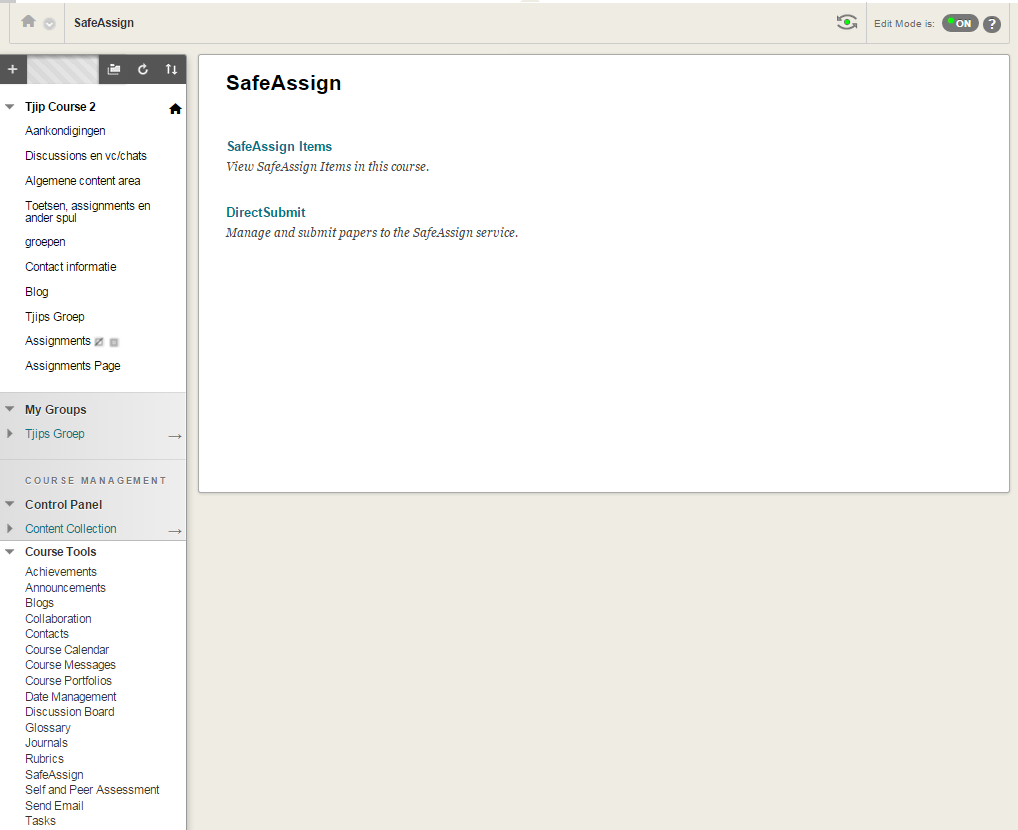
Task: Click SafeAssign breadcrumb title text
Action: [104, 23]
